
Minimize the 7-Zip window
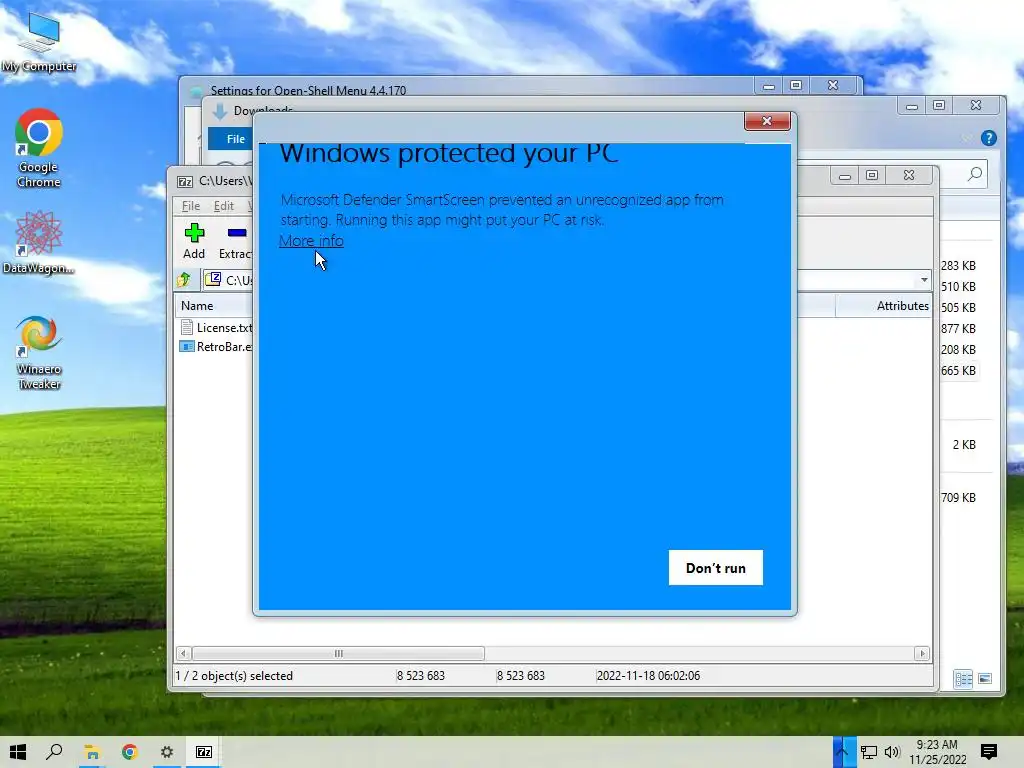click(844, 176)
